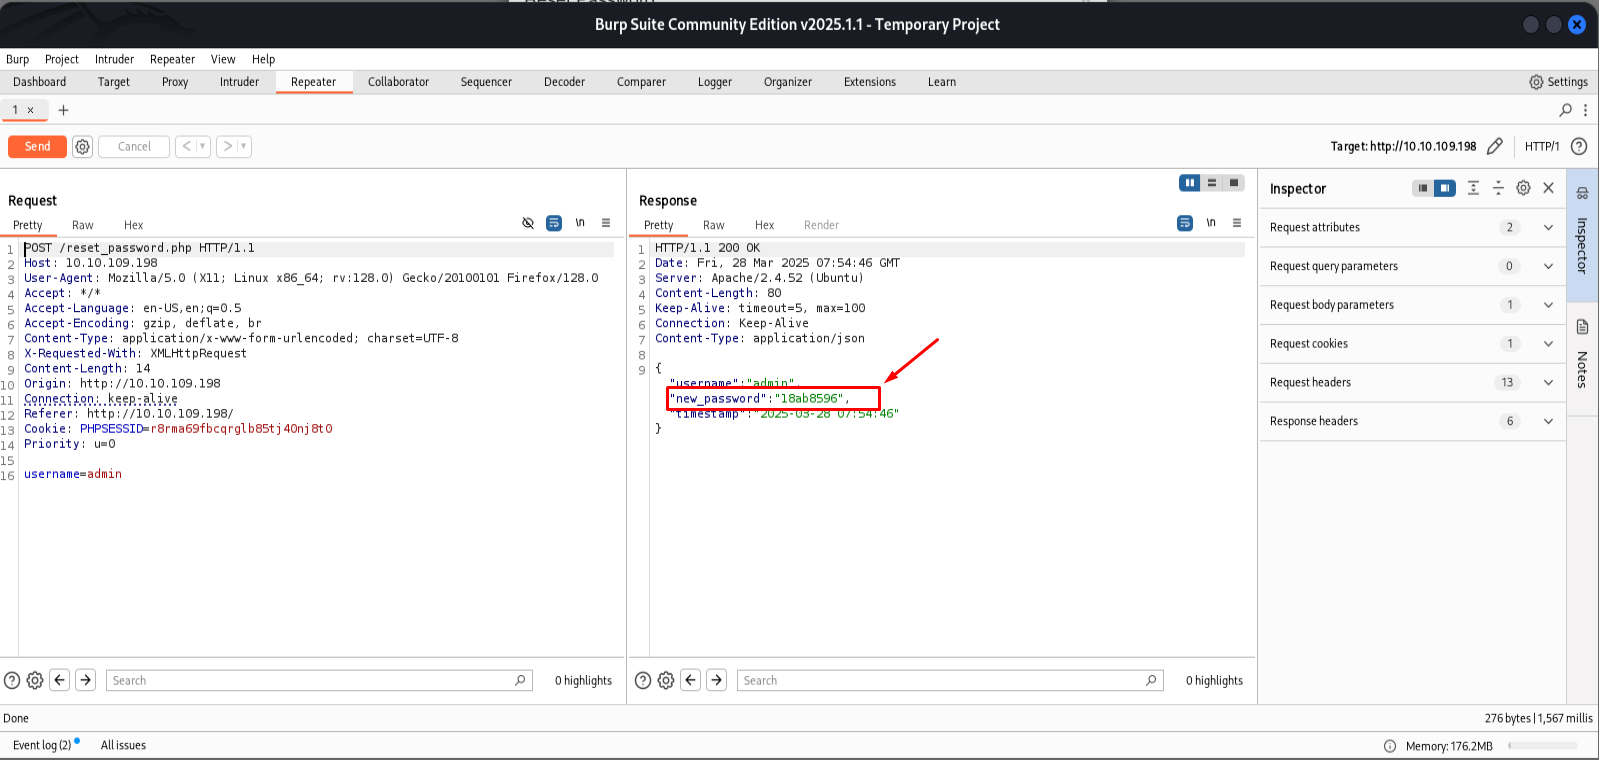Viewport: 1599px width, 760px height.
Task: Click the memory usage progress bar
Action: pos(1543,746)
